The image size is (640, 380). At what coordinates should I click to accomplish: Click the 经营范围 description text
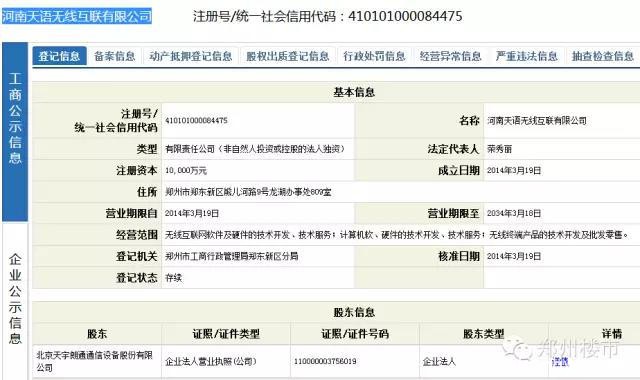click(397, 235)
